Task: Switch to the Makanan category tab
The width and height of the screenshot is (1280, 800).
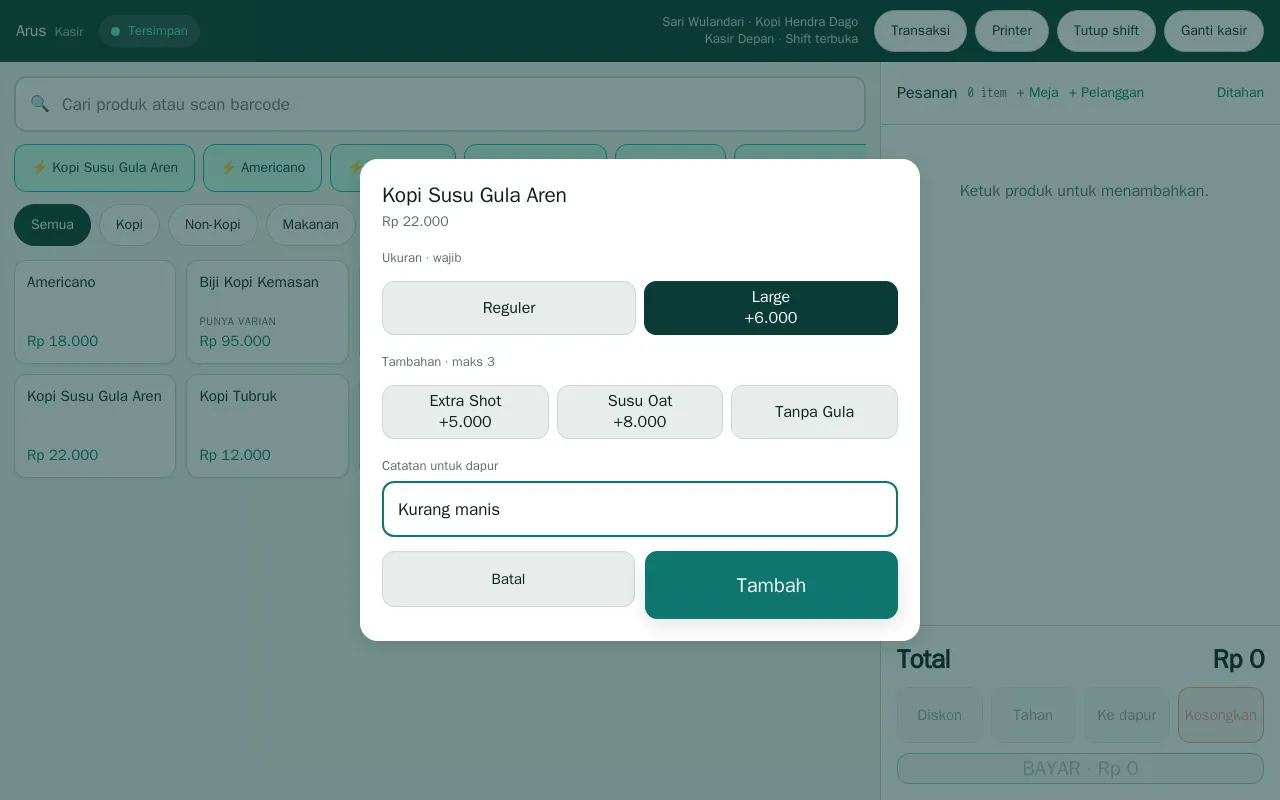Action: pyautogui.click(x=311, y=225)
